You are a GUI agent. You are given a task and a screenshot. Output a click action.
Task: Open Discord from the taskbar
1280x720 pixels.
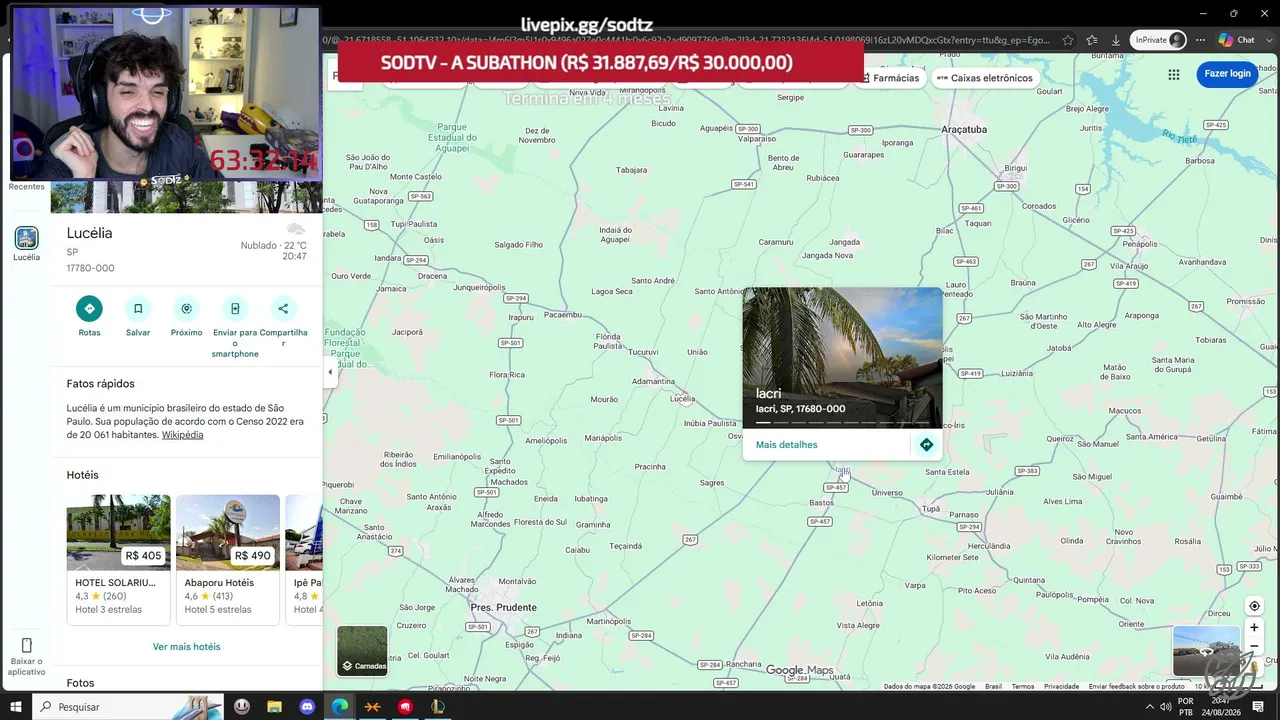point(307,707)
